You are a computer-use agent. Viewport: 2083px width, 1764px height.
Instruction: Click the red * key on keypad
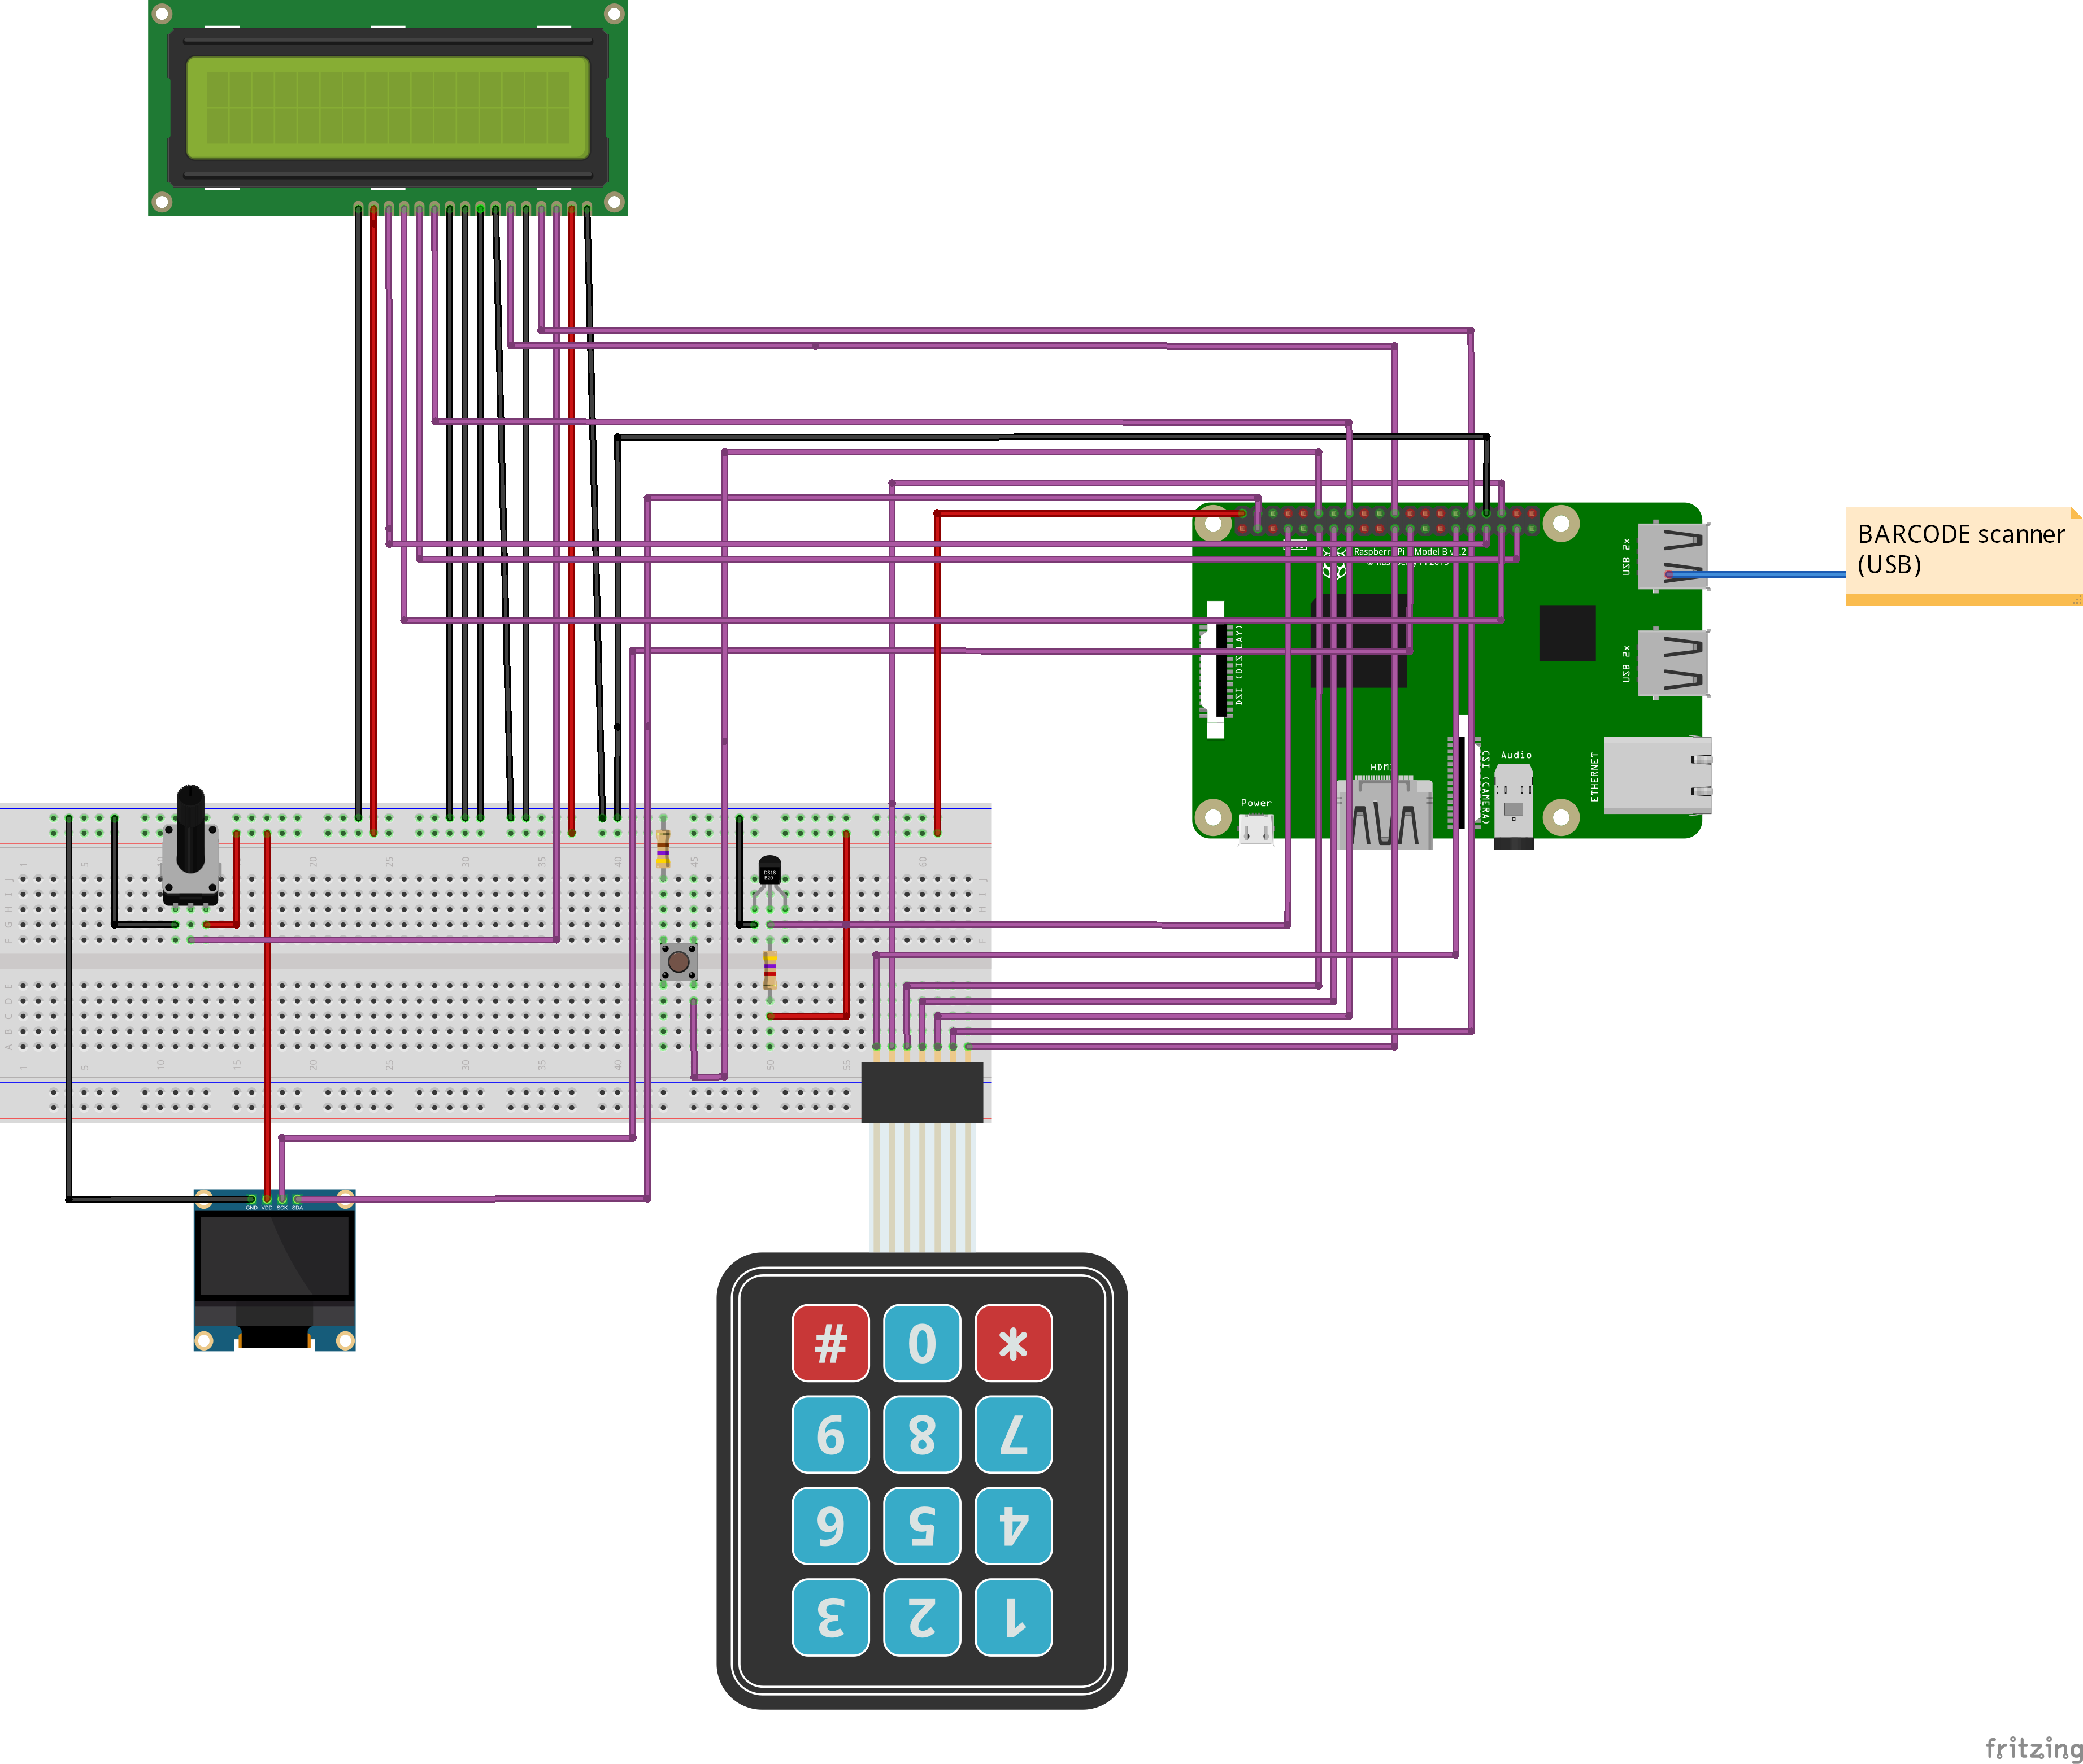click(1013, 1343)
